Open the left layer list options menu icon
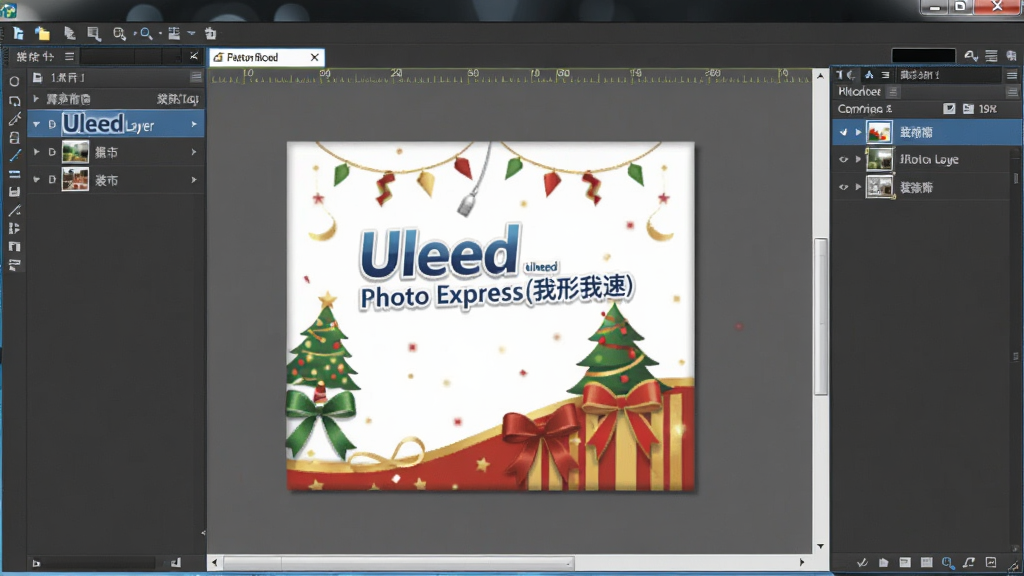Screen dimensions: 1024x576 coord(196,77)
